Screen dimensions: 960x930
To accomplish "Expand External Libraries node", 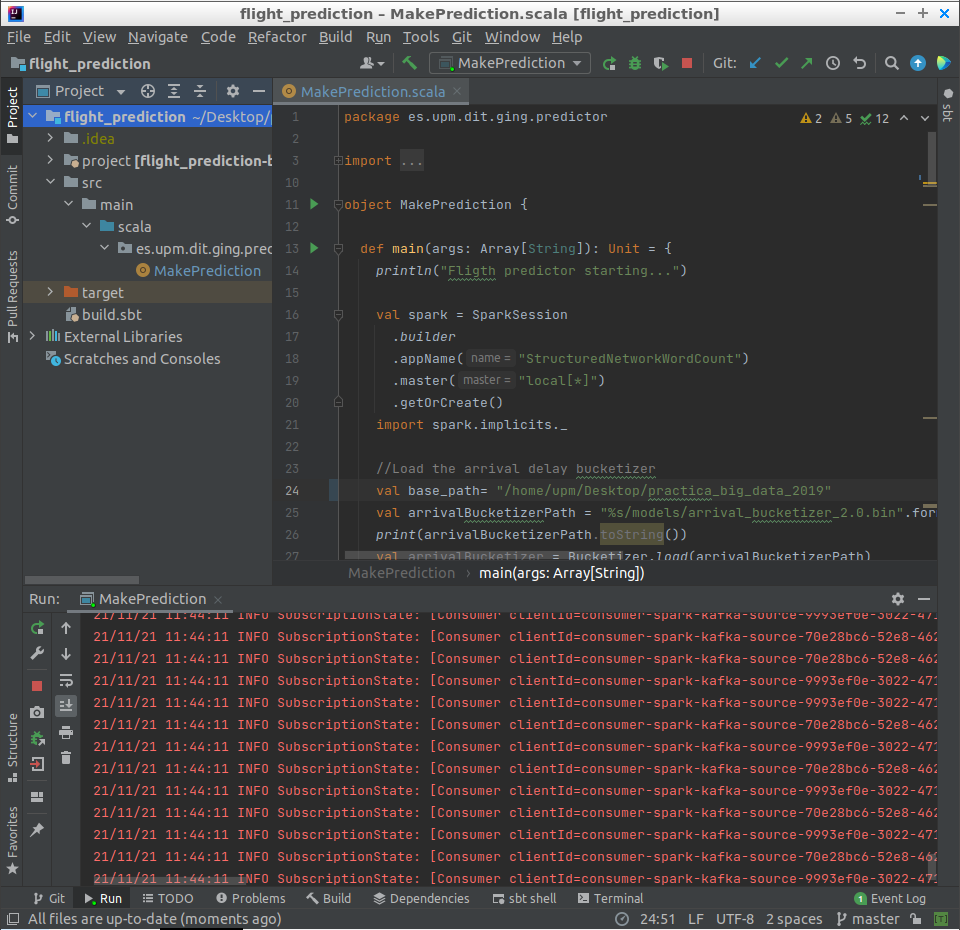I will pos(32,336).
